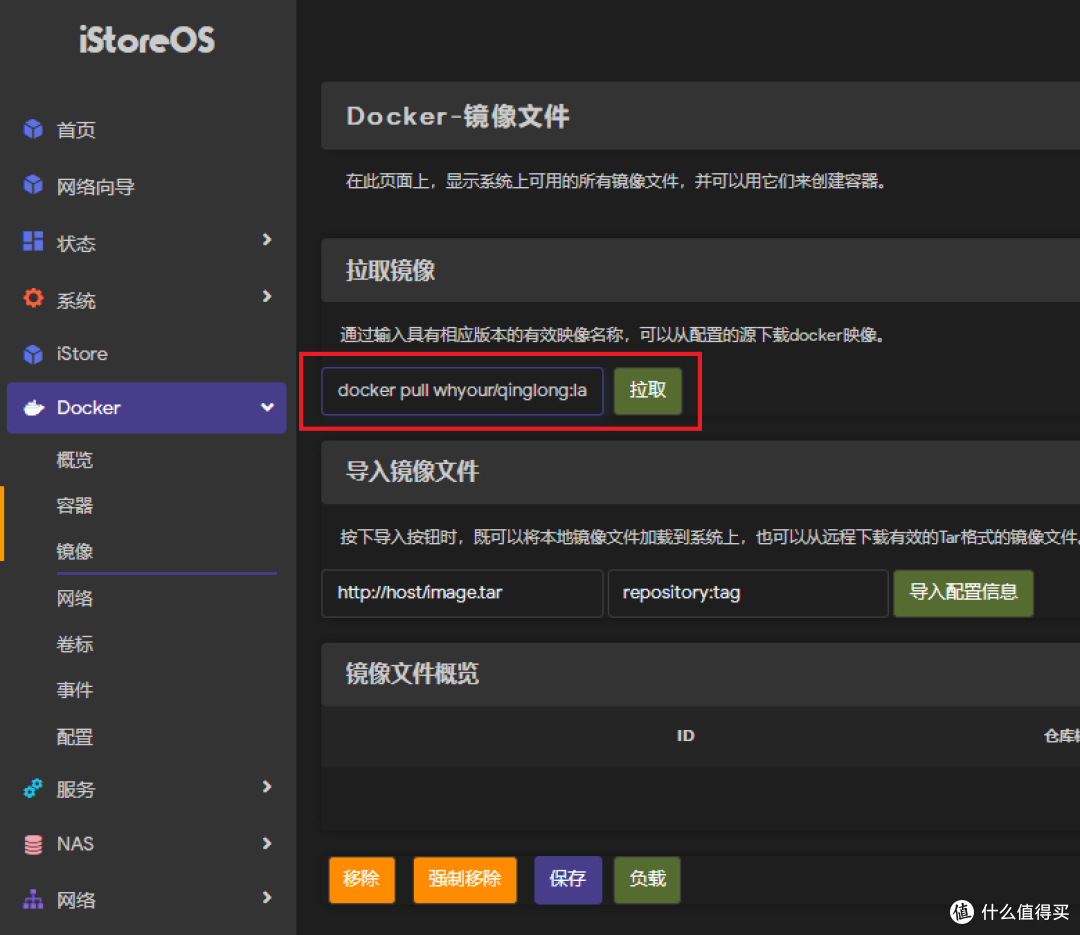Click the Docker-镜像文件 page title
Viewport: 1080px width, 935px height.
[x=458, y=116]
